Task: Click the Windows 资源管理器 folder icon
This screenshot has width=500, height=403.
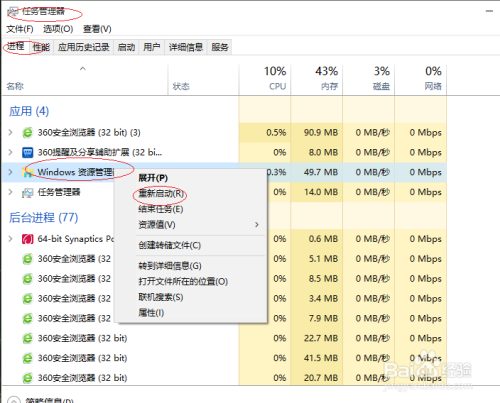Action: [x=27, y=172]
